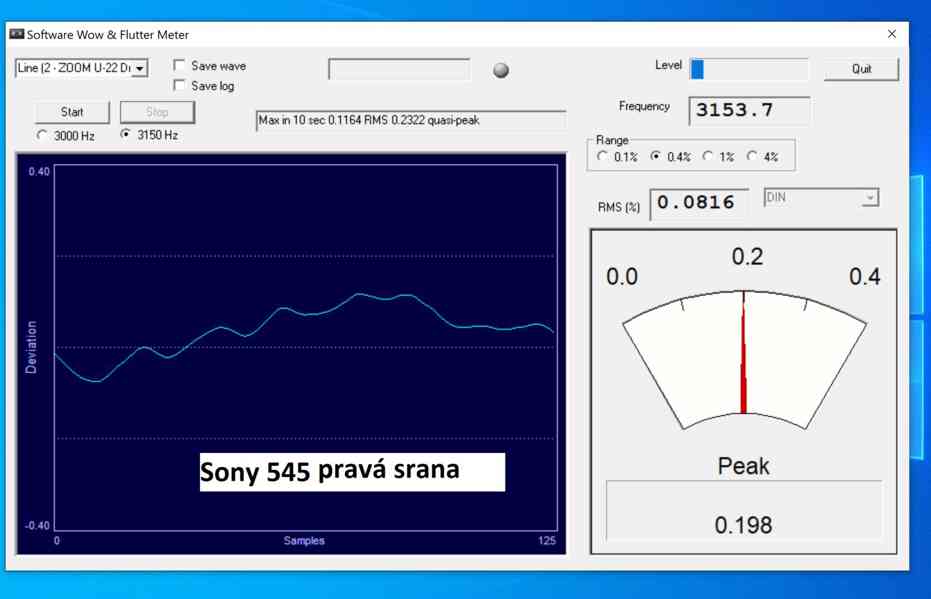931x599 pixels.
Task: Set range to 0.1%
Action: click(x=602, y=157)
